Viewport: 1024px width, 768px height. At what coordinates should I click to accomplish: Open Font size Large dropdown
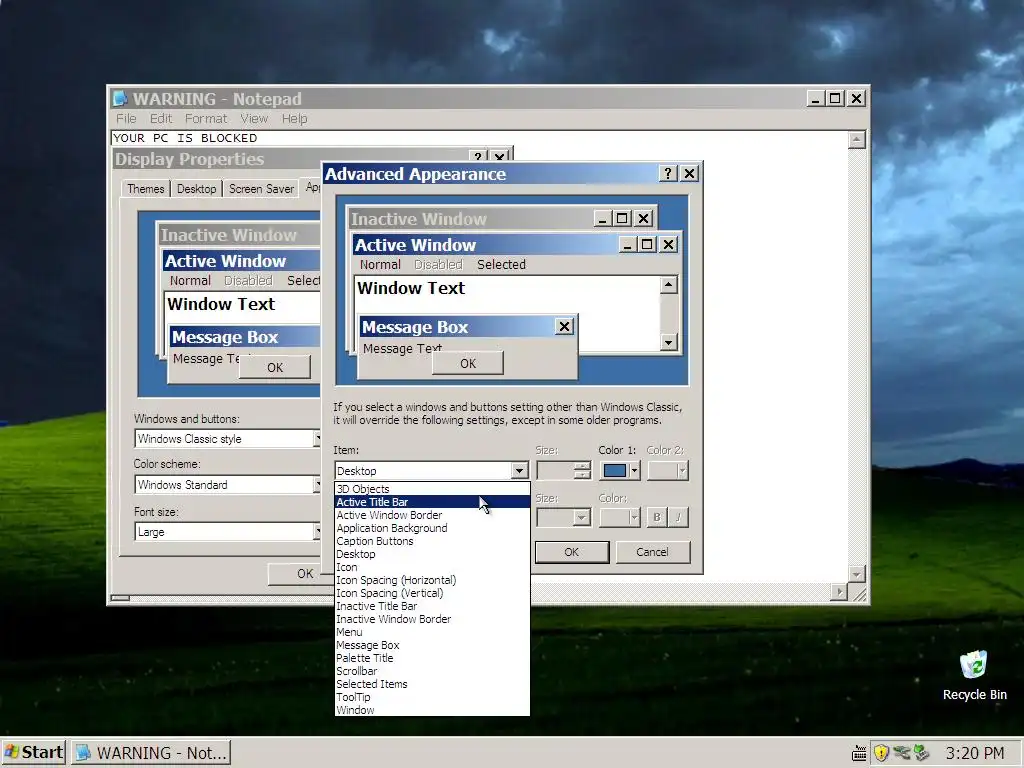pyautogui.click(x=227, y=532)
